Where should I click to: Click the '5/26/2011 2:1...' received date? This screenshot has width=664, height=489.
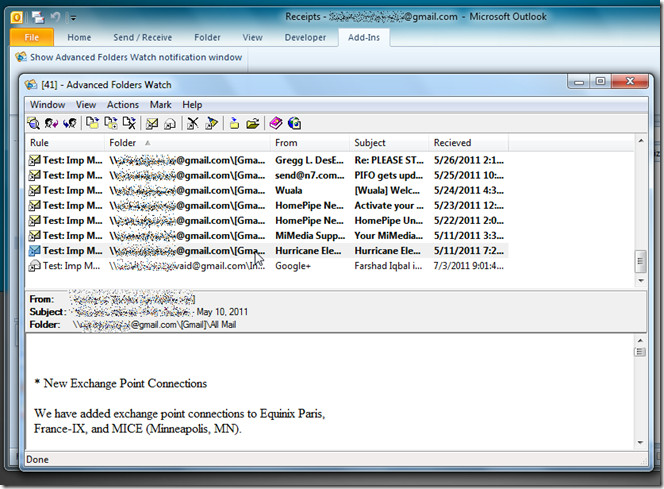pos(469,160)
